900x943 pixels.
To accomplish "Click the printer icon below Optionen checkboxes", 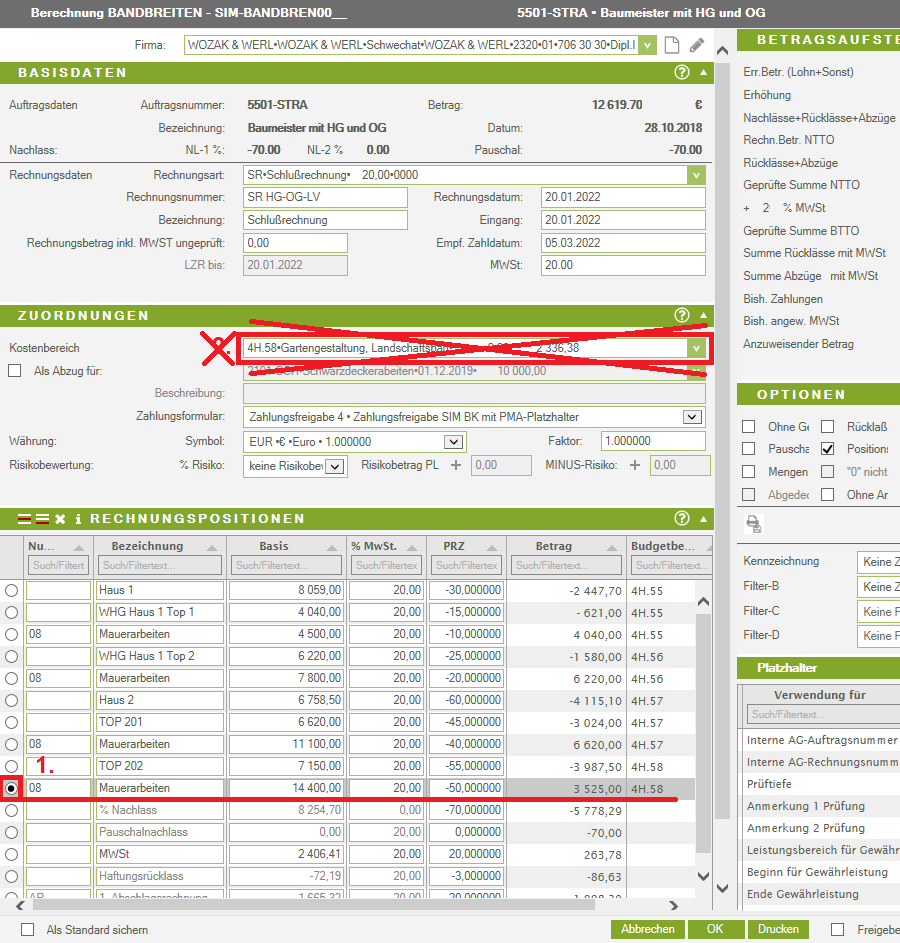I will click(x=754, y=523).
